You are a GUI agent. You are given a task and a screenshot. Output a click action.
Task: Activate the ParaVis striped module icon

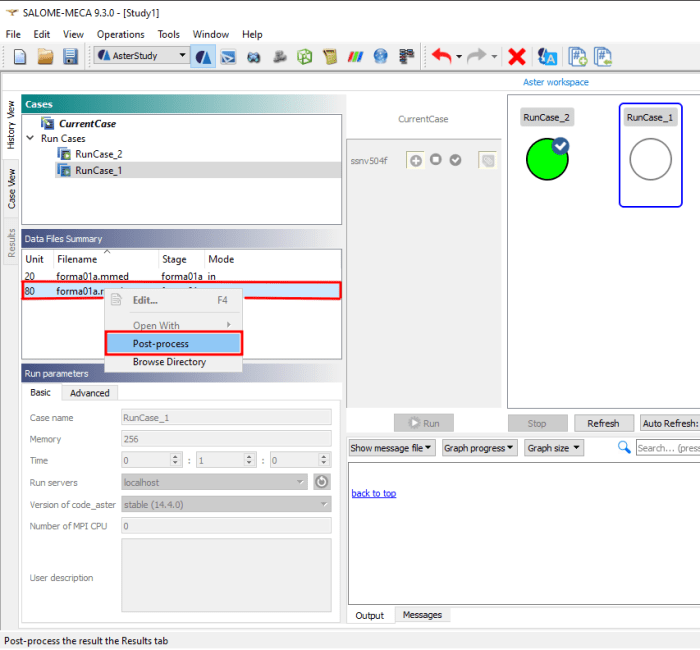coord(355,57)
